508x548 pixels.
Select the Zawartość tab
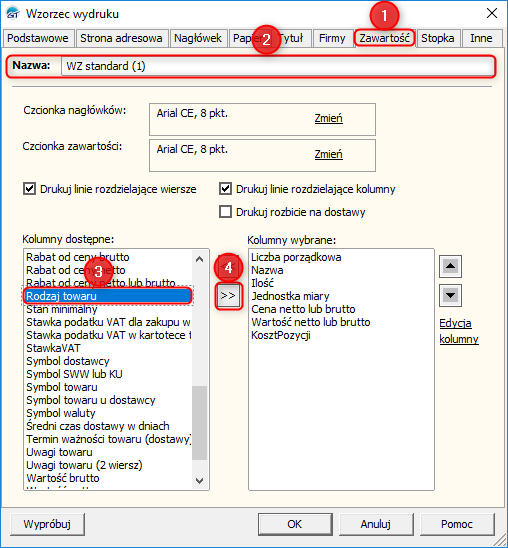384,38
